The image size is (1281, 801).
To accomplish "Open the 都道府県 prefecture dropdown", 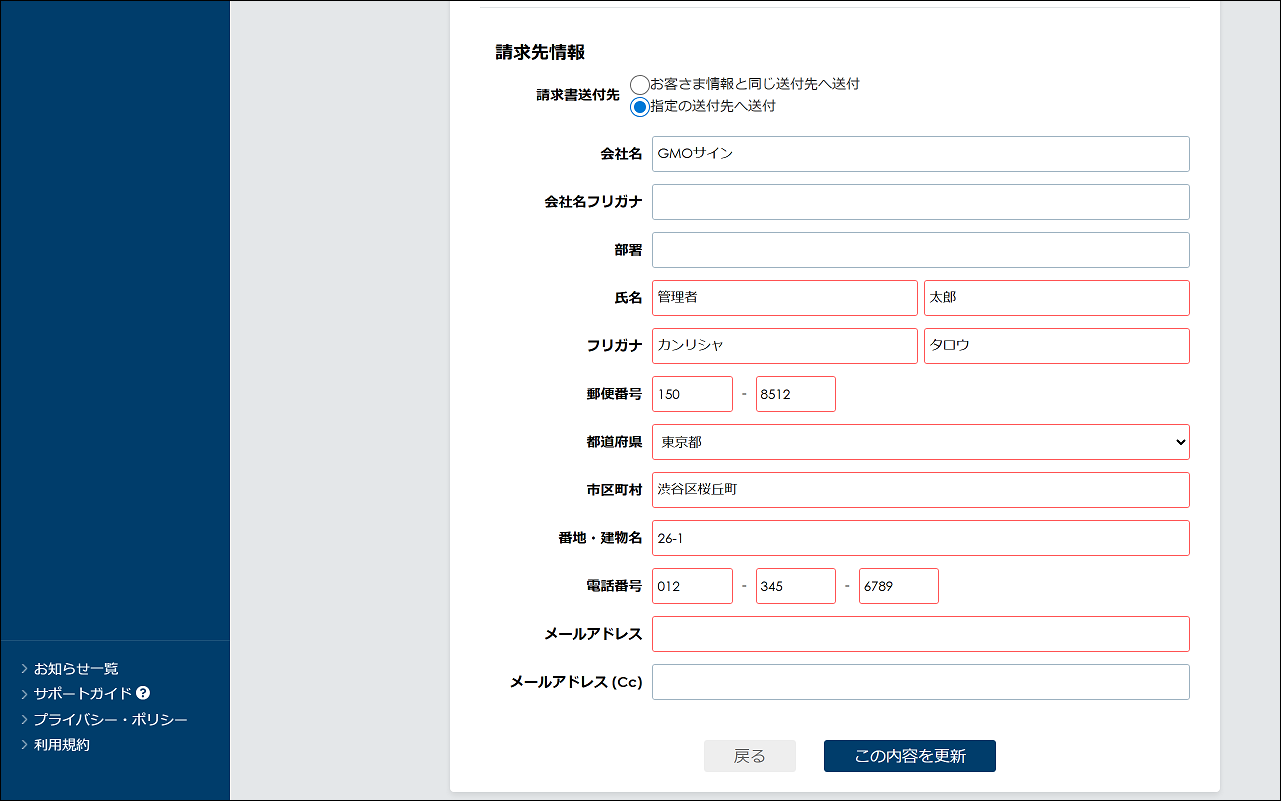I will 920,442.
